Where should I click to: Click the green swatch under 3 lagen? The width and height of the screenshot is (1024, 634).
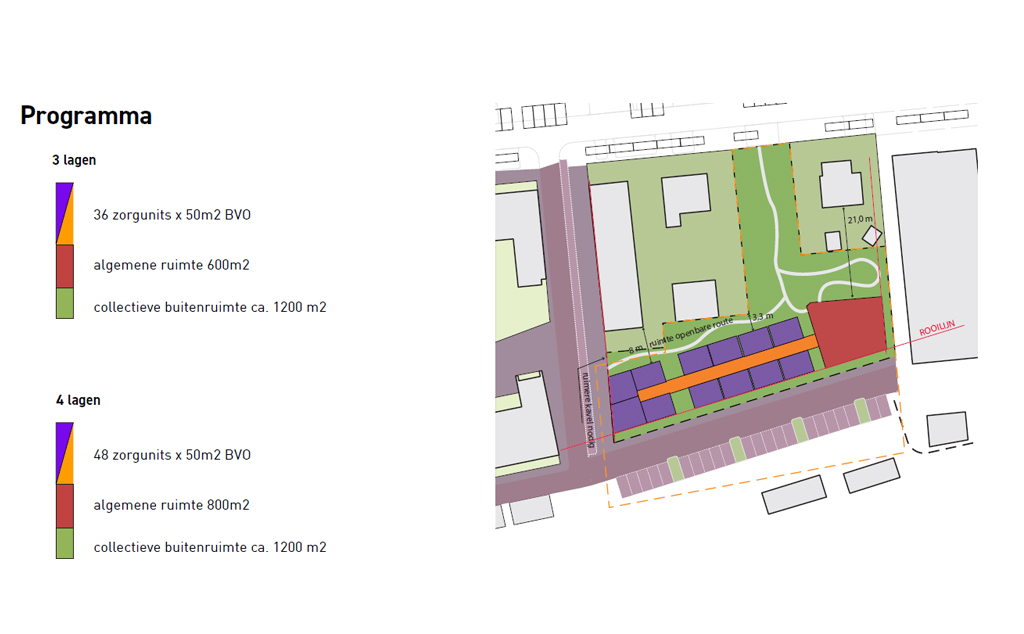(x=64, y=303)
